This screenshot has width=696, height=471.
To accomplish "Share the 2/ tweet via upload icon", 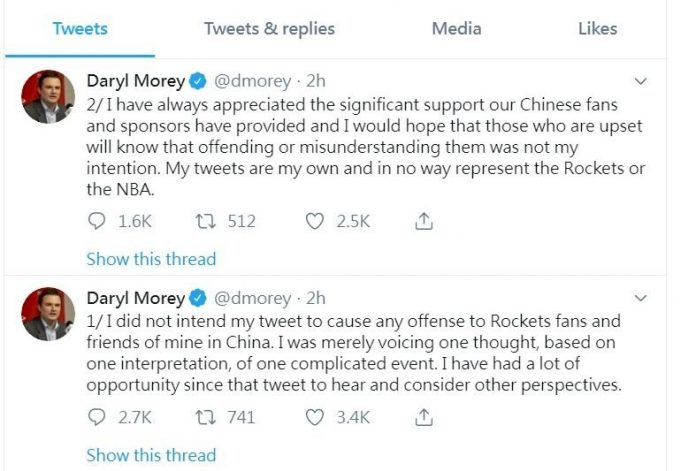I will click(422, 222).
